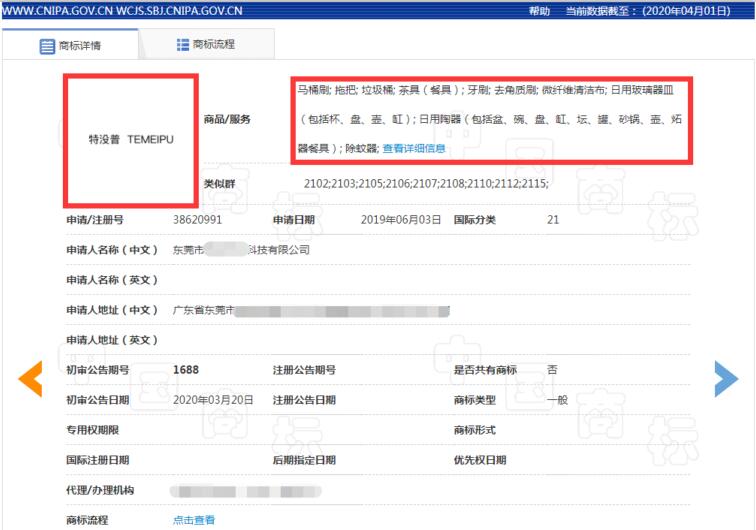Select the 商标类型 label
The height and width of the screenshot is (530, 756).
(474, 400)
